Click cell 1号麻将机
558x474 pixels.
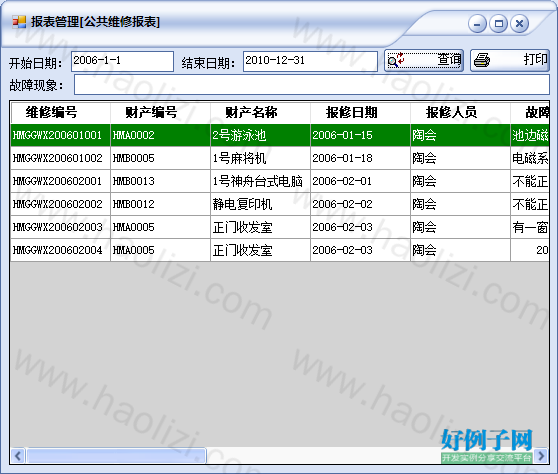coord(260,158)
